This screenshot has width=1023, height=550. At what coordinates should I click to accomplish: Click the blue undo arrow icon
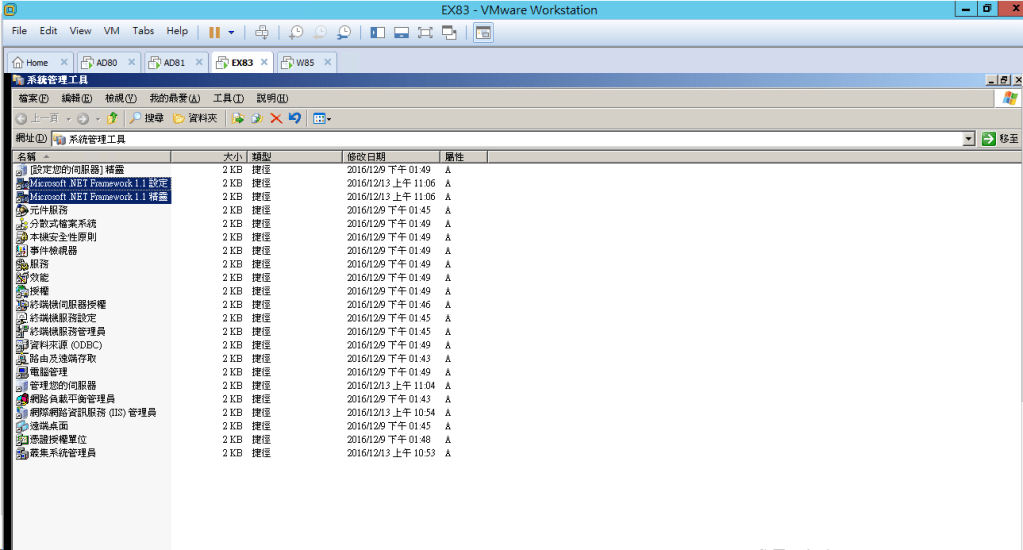pyautogui.click(x=295, y=118)
